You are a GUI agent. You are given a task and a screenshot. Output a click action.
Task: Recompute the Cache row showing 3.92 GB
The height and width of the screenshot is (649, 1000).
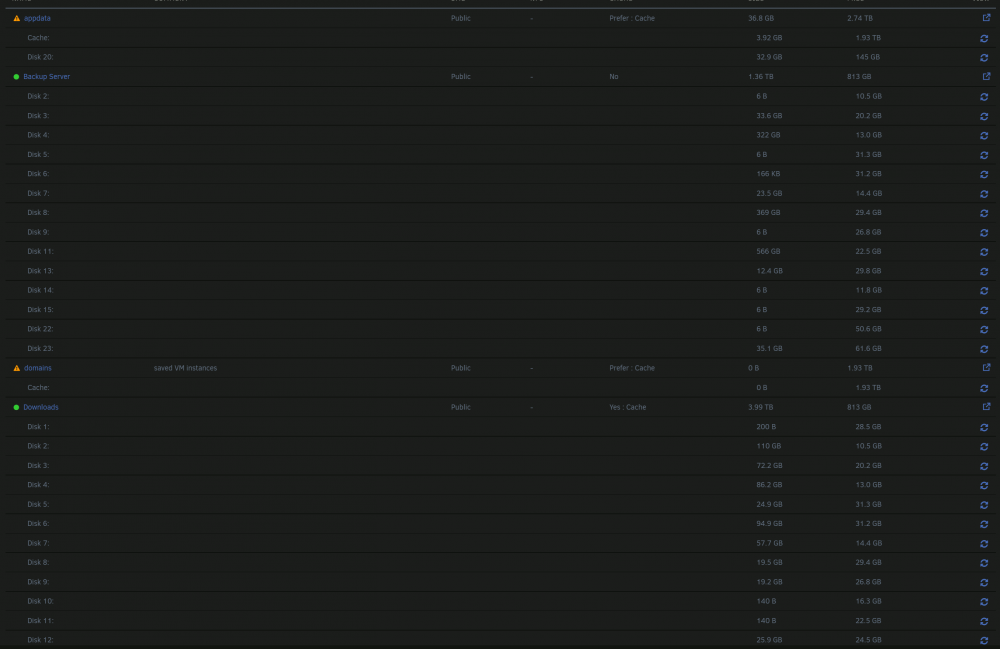click(x=984, y=38)
